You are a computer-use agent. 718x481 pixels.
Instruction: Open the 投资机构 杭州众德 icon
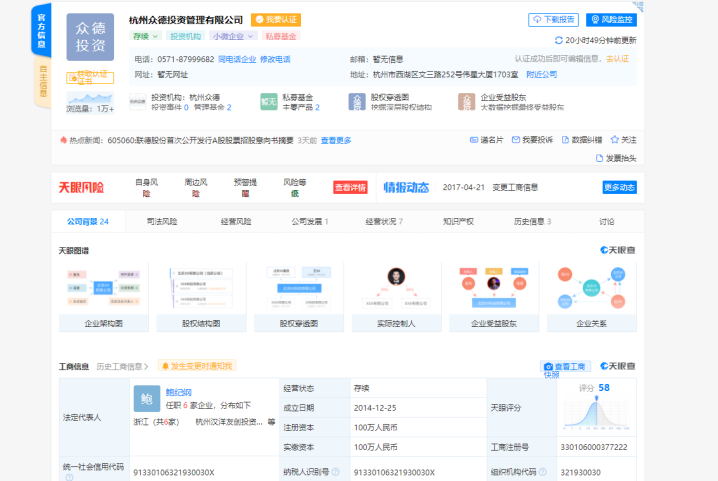(137, 102)
